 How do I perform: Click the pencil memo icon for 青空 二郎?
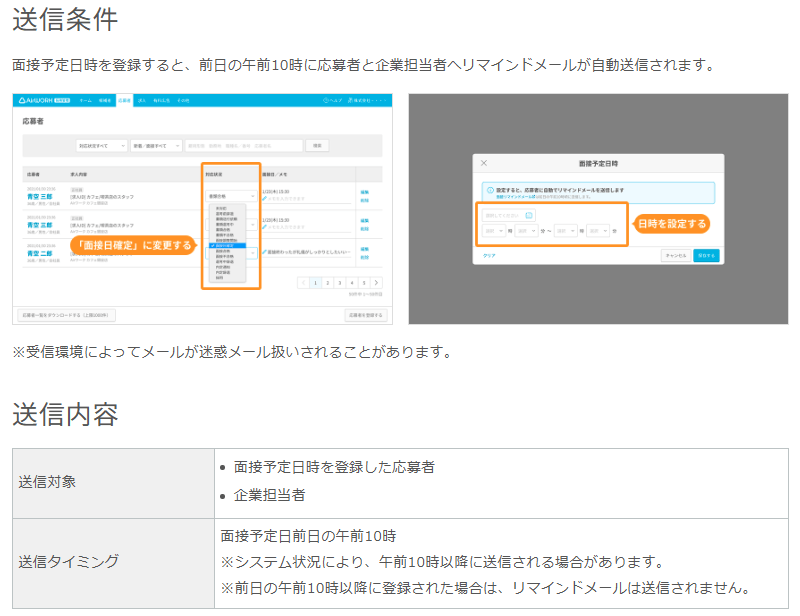coord(264,252)
